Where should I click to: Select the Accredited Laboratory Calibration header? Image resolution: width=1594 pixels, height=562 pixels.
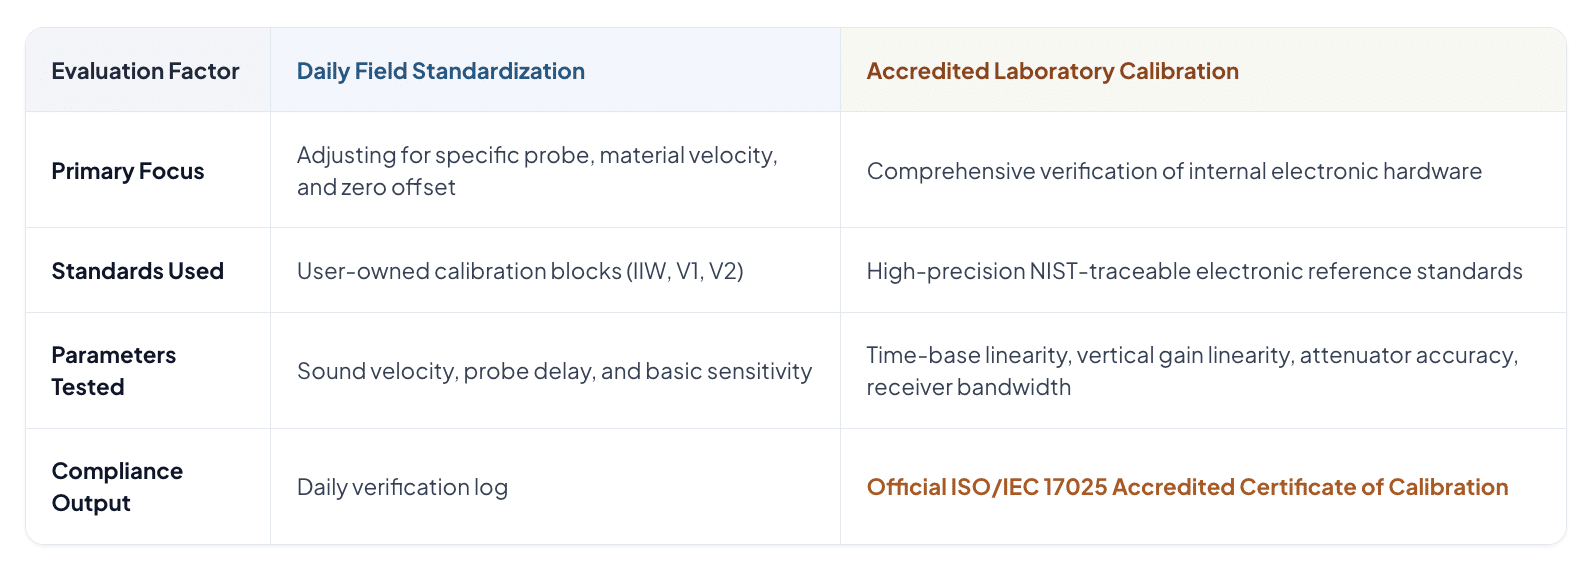click(x=1052, y=71)
